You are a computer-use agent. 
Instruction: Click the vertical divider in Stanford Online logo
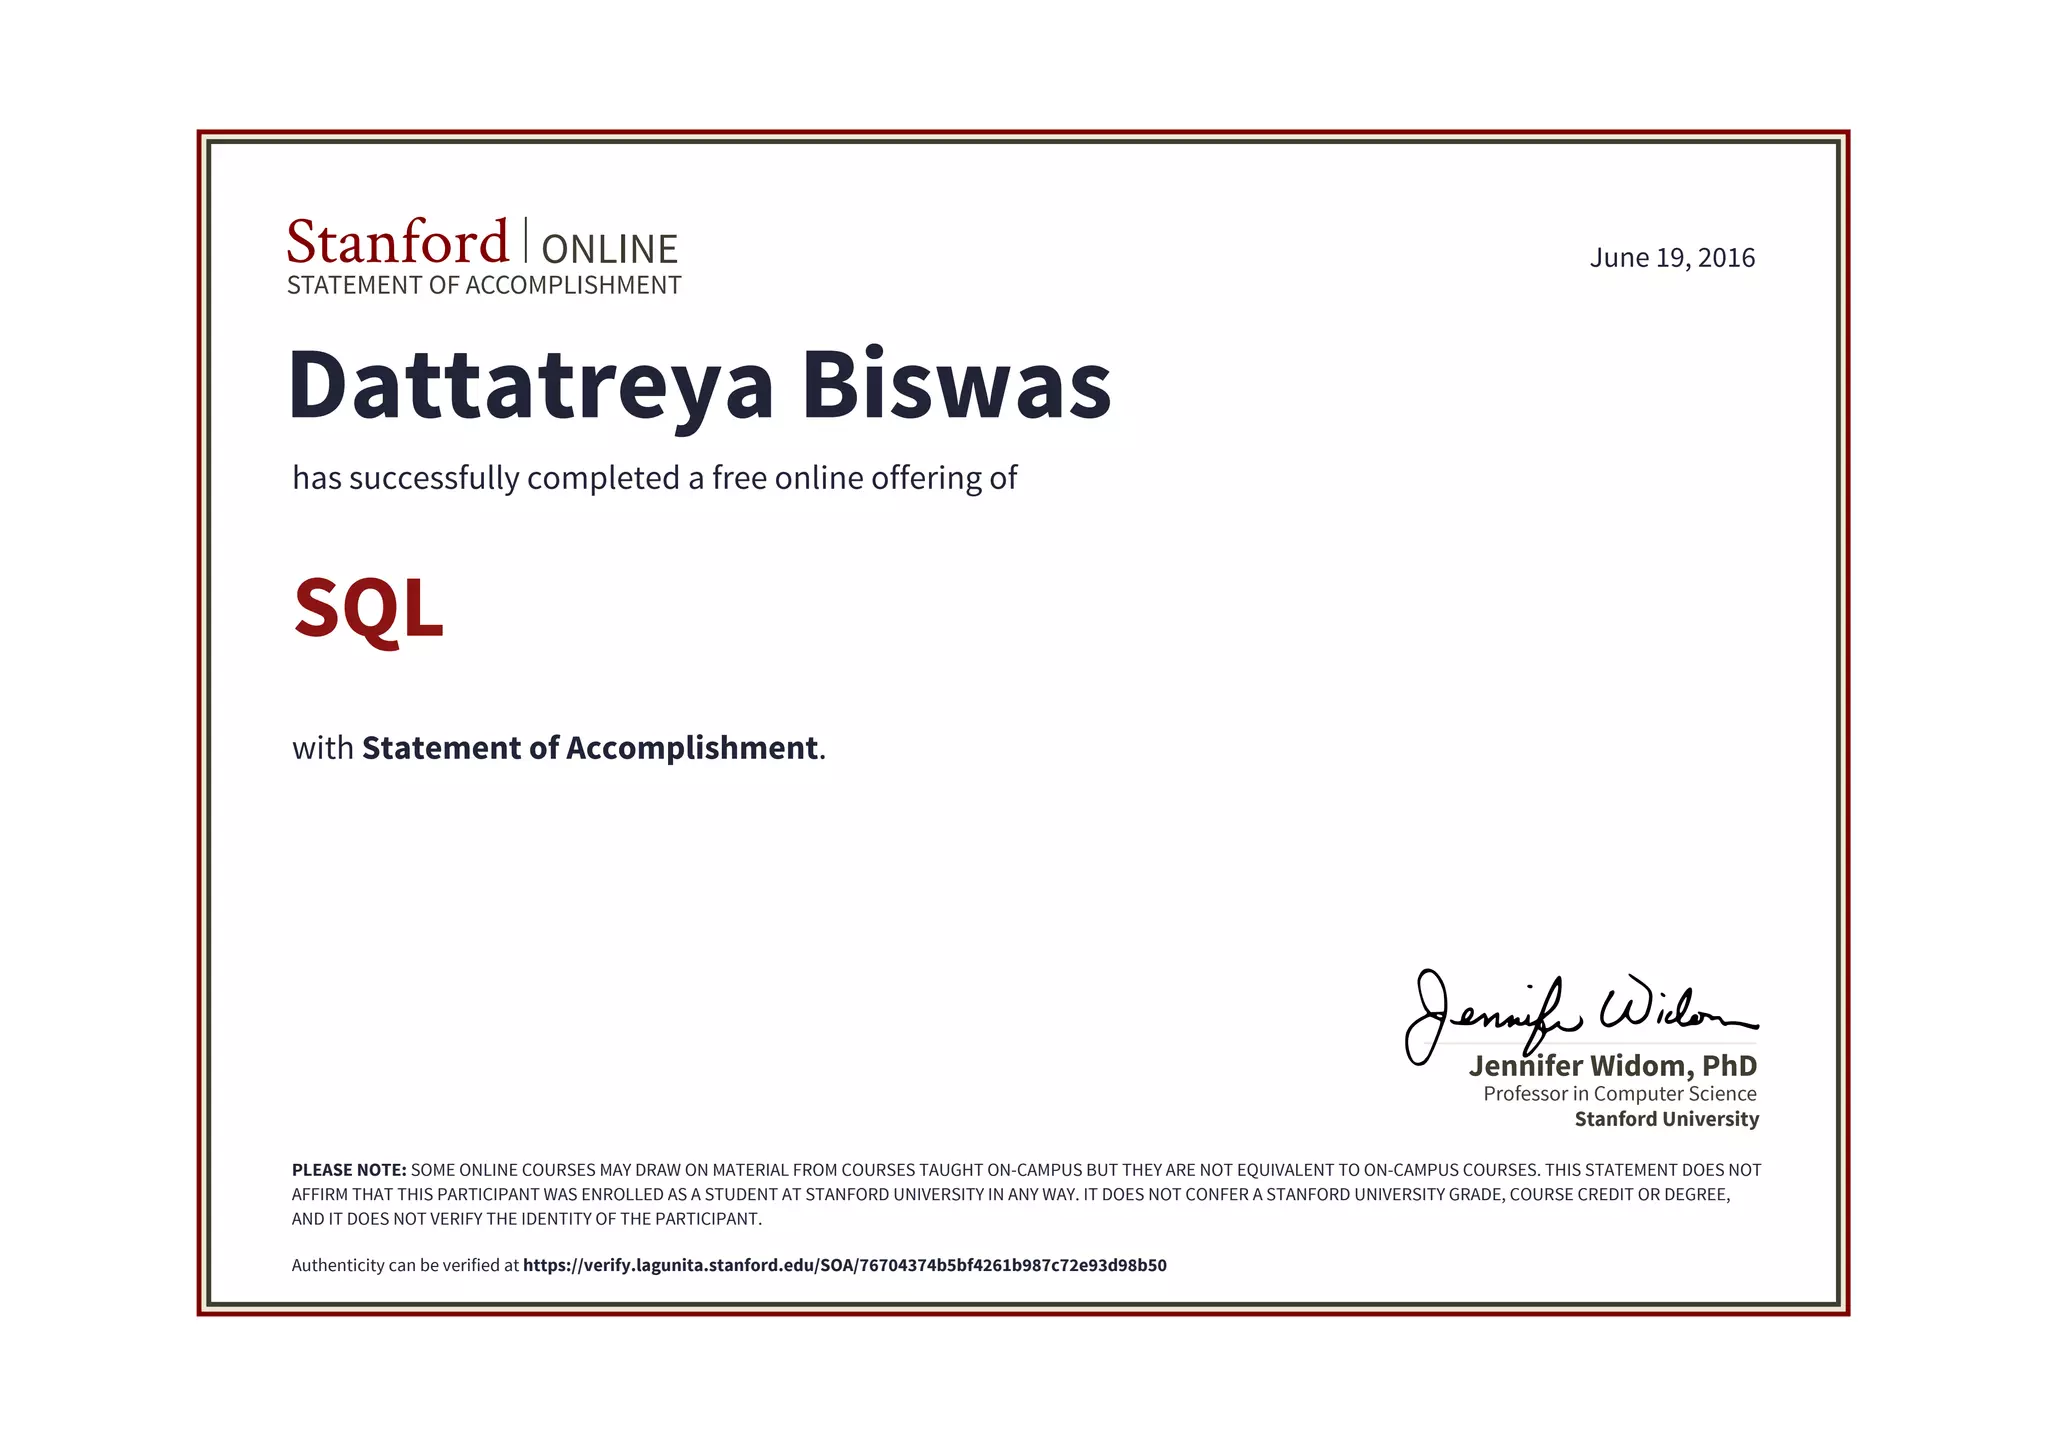tap(525, 240)
